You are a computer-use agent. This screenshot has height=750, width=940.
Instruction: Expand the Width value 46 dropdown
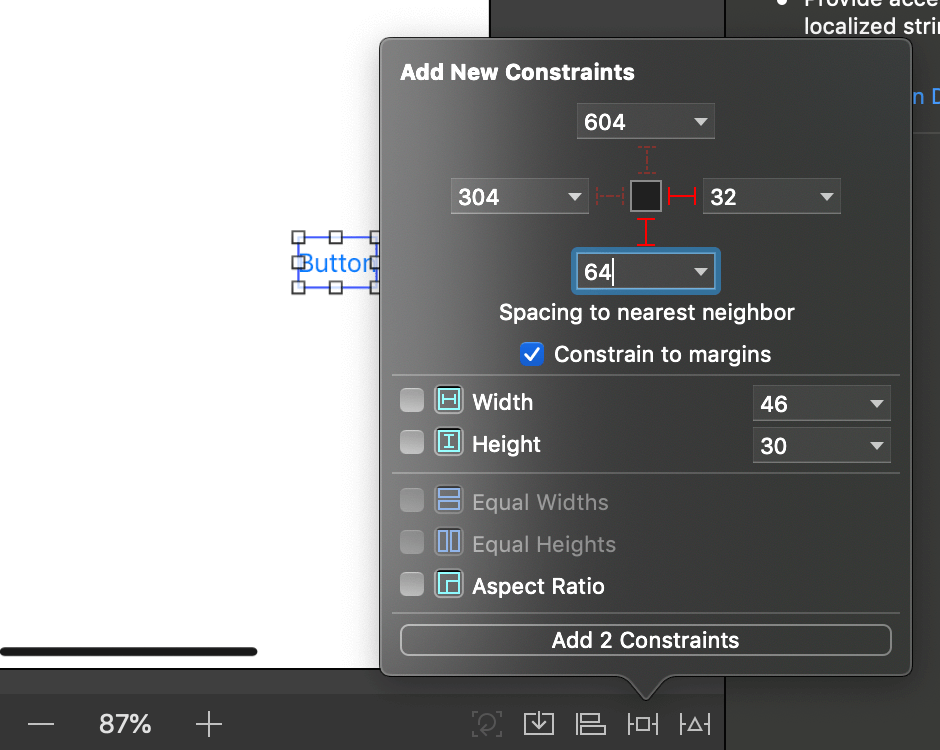tap(876, 404)
